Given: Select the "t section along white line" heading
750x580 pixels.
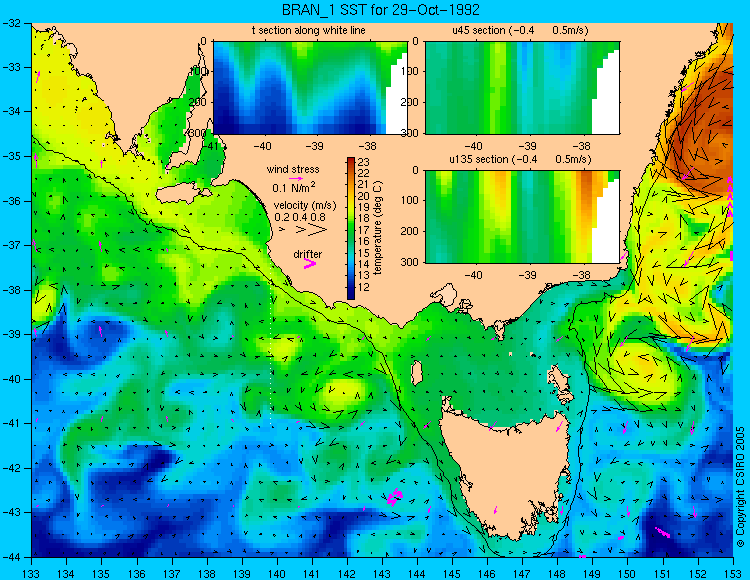Looking at the screenshot, I should (x=309, y=31).
